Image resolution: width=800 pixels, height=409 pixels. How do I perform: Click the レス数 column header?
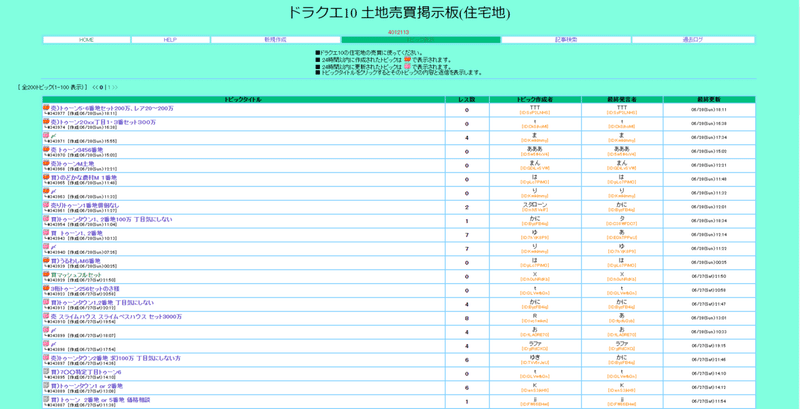pyautogui.click(x=467, y=99)
